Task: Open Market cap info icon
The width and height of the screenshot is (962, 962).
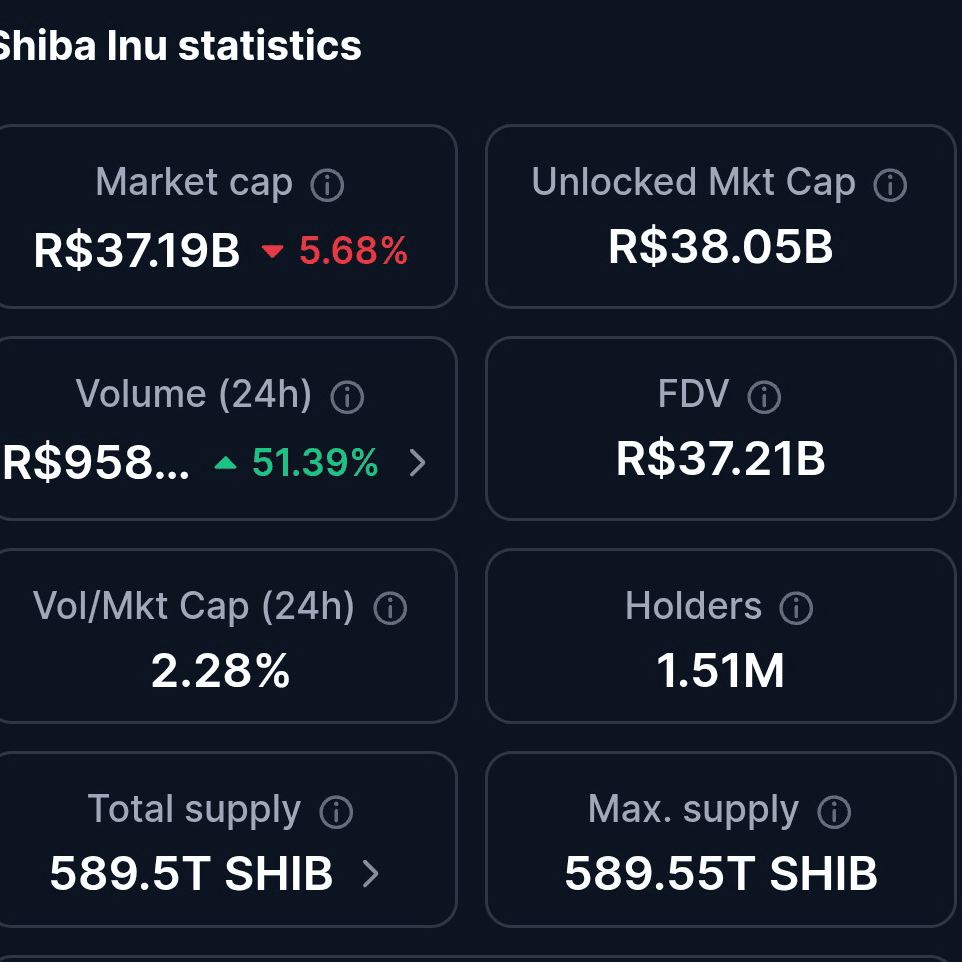Action: pyautogui.click(x=327, y=185)
